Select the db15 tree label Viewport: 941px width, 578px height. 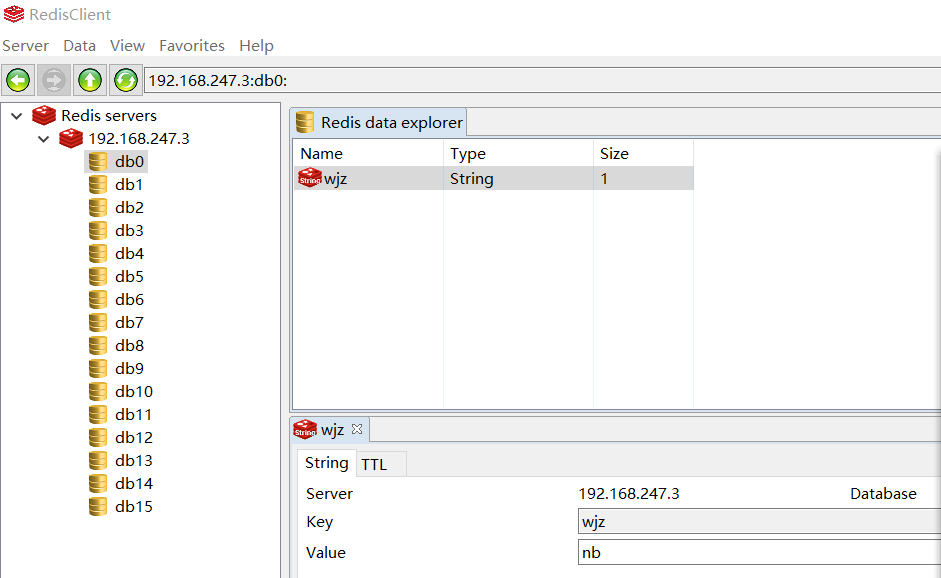tap(134, 507)
